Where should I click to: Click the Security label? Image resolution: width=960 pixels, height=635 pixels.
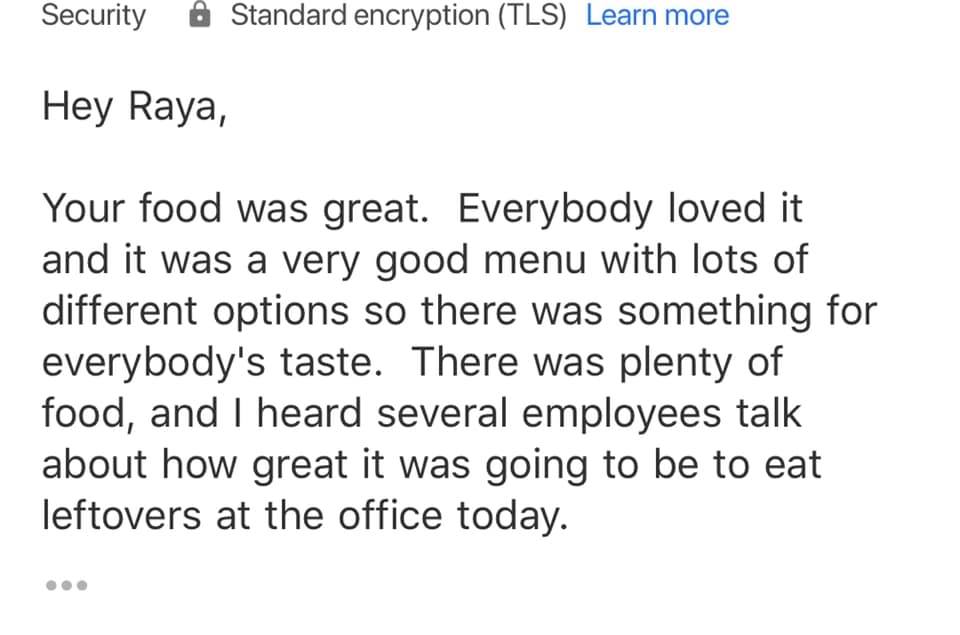point(93,16)
